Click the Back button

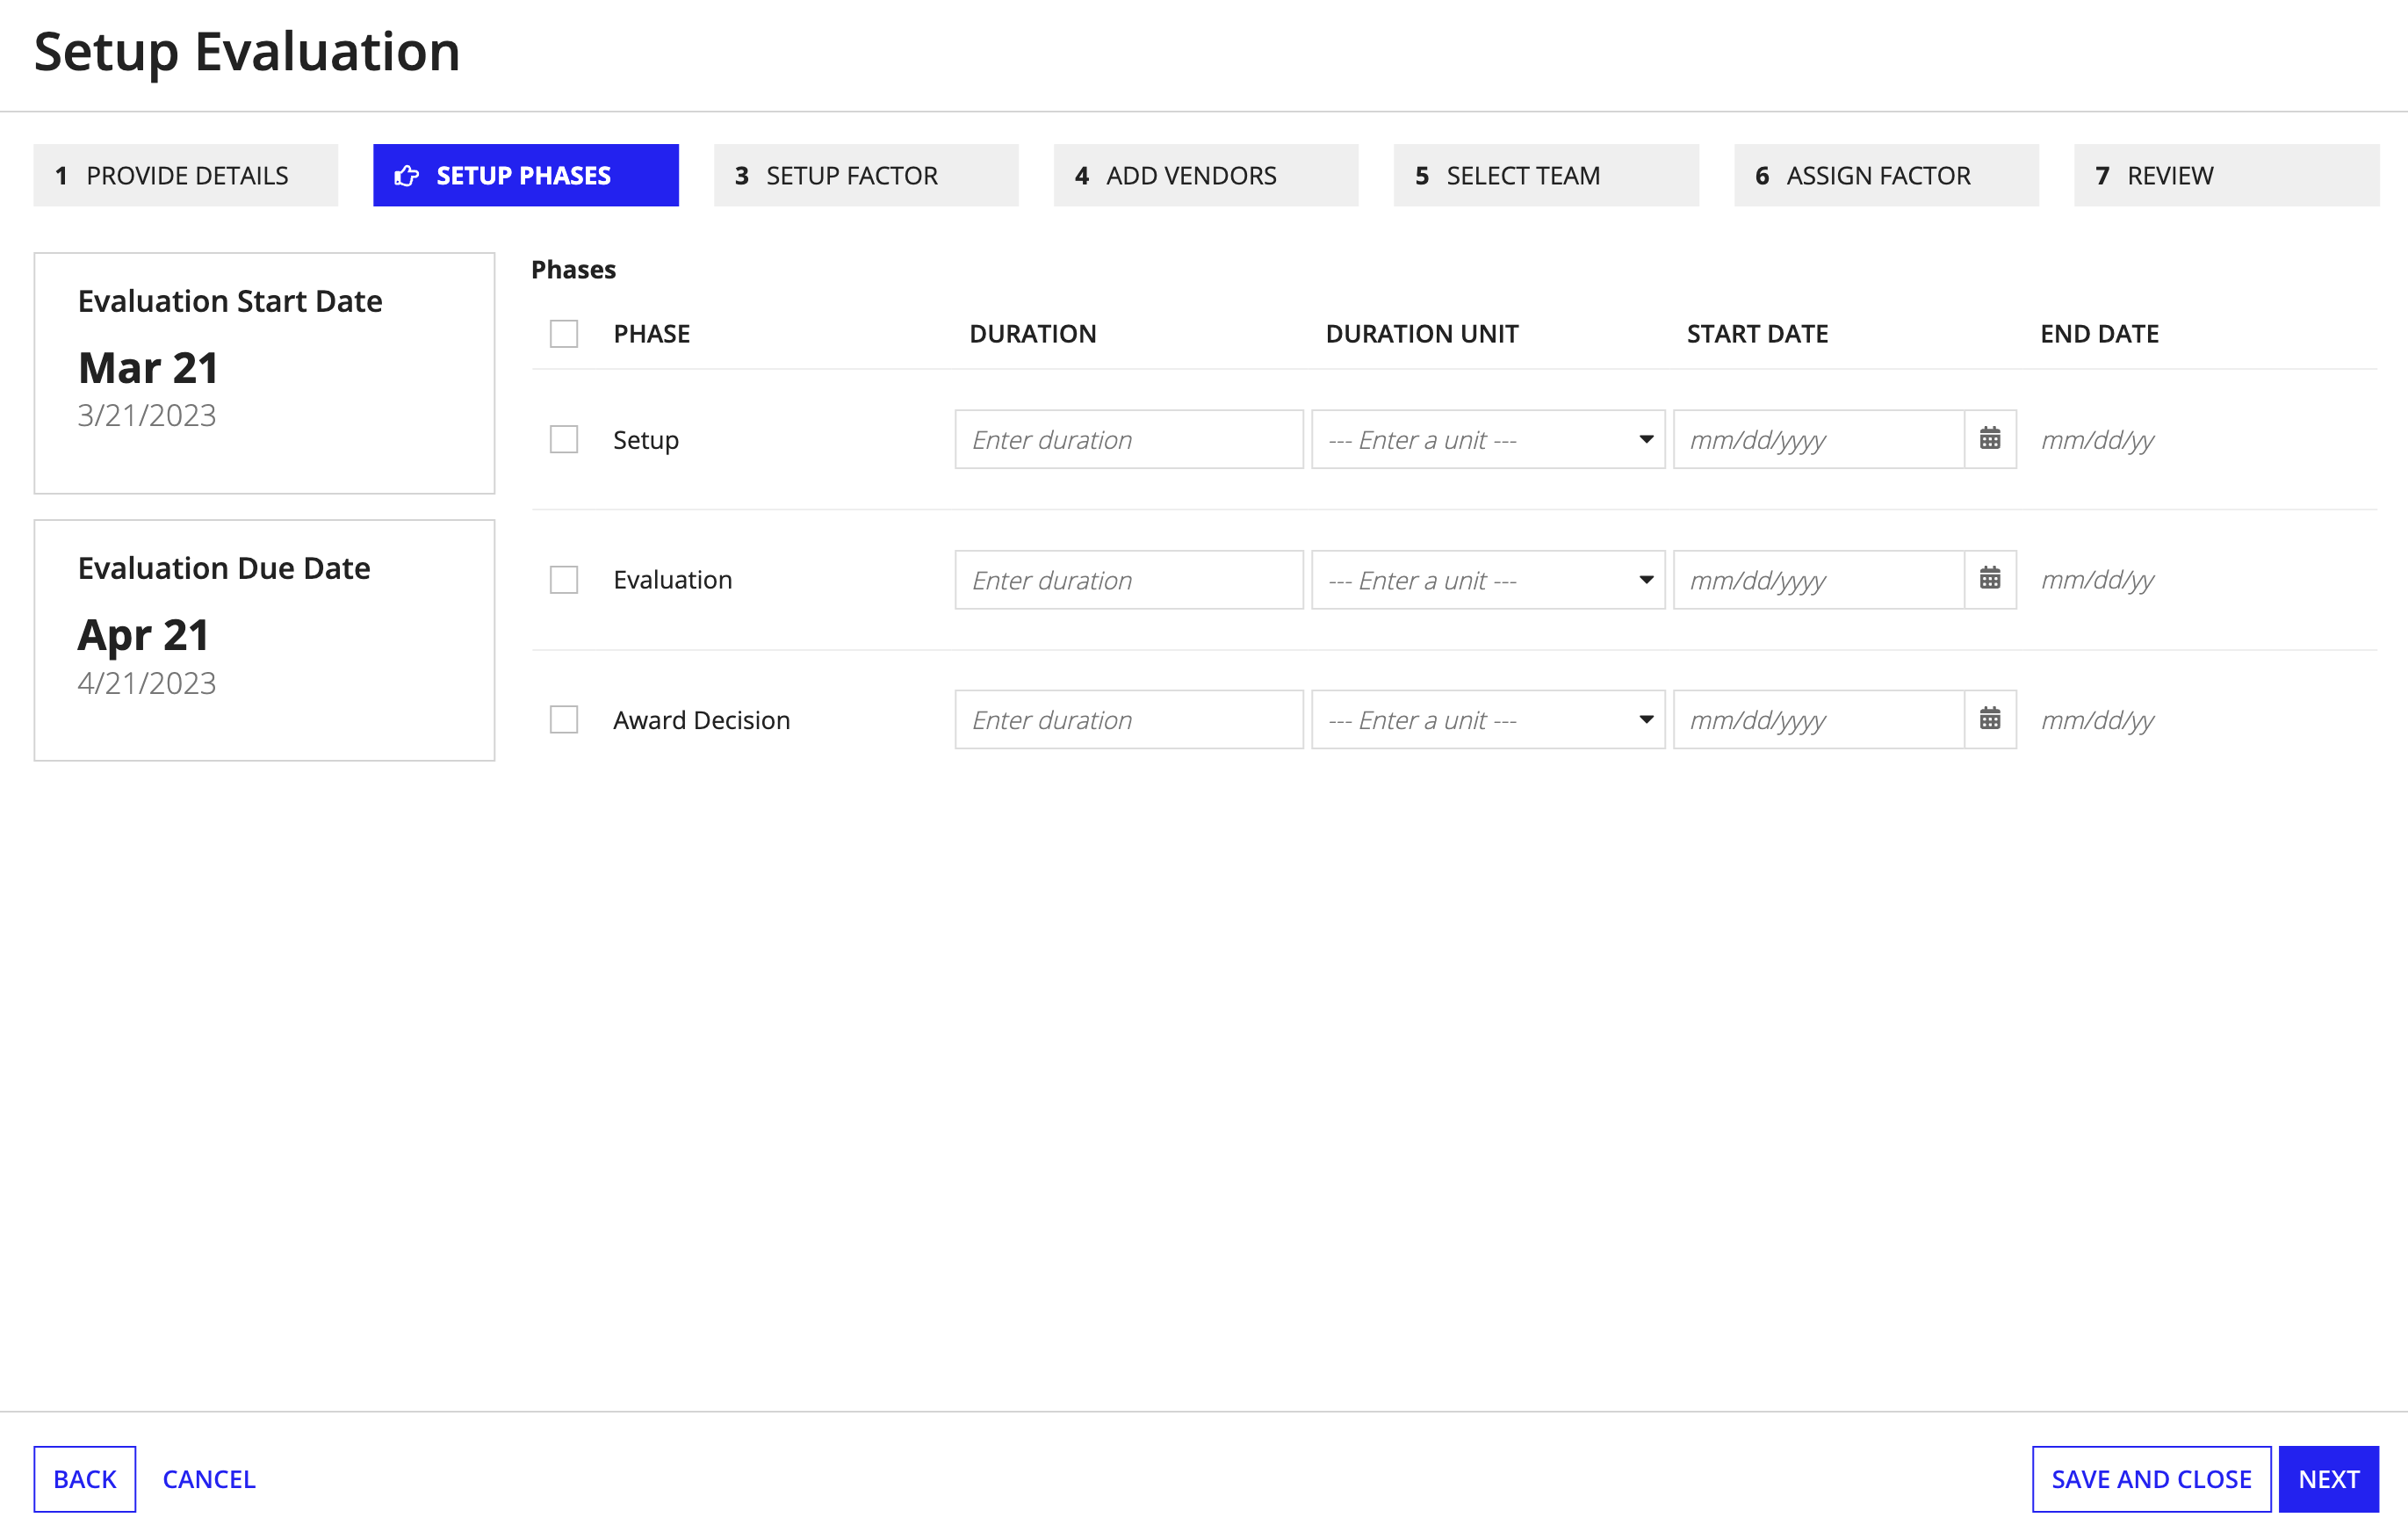85,1478
